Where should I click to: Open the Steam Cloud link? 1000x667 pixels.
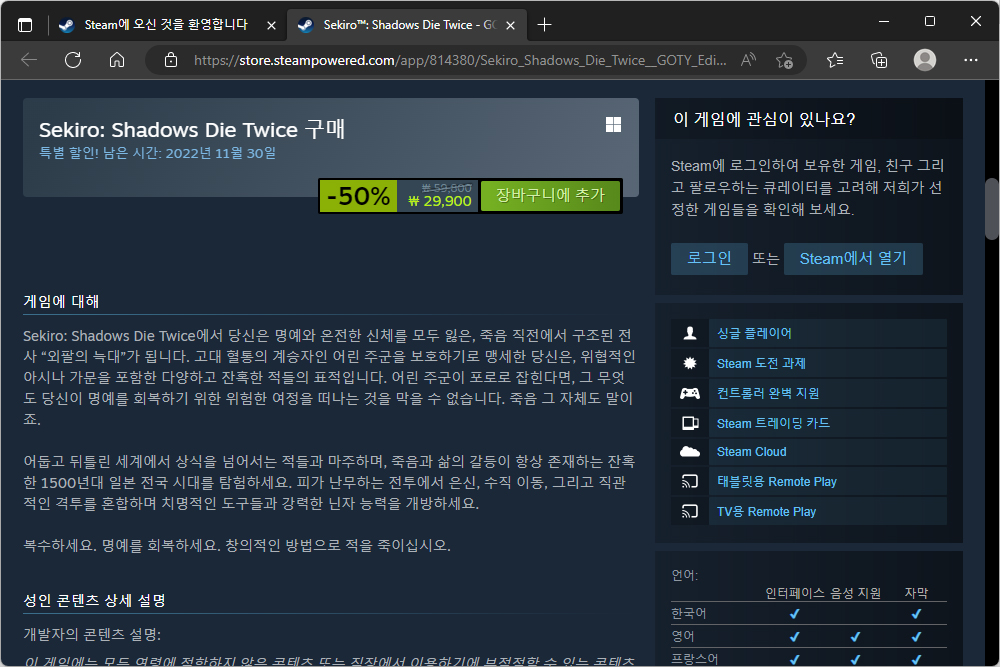point(751,451)
